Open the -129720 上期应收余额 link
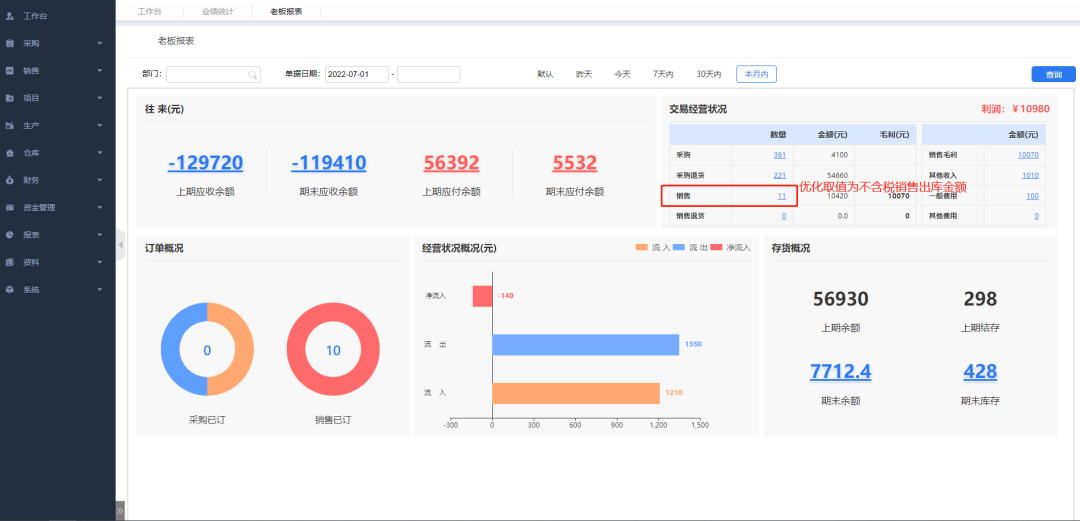 click(x=205, y=163)
